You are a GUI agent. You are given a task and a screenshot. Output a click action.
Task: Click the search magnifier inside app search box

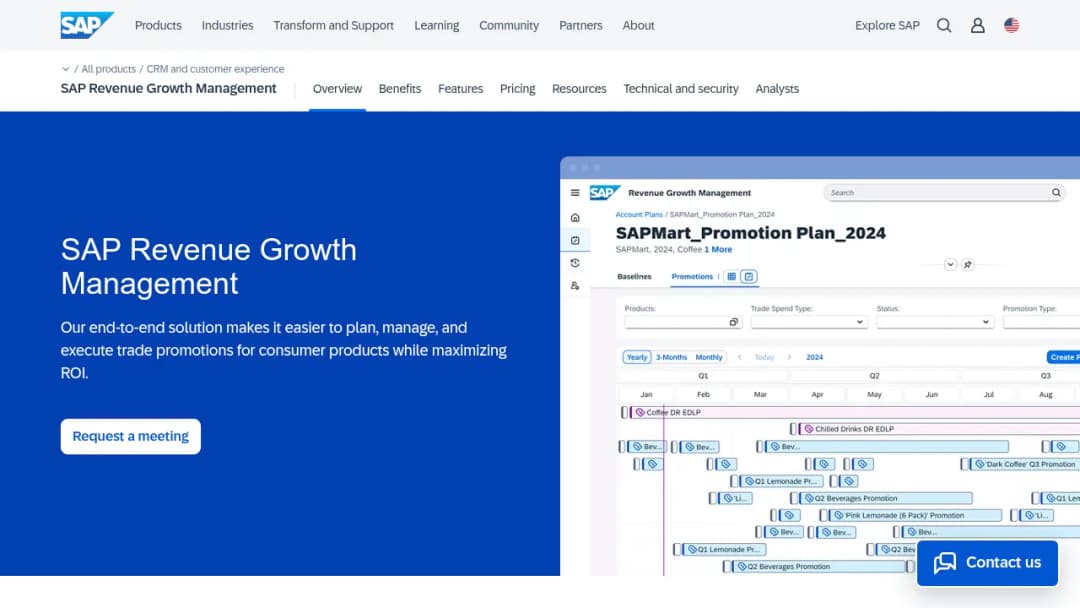pyautogui.click(x=1056, y=193)
